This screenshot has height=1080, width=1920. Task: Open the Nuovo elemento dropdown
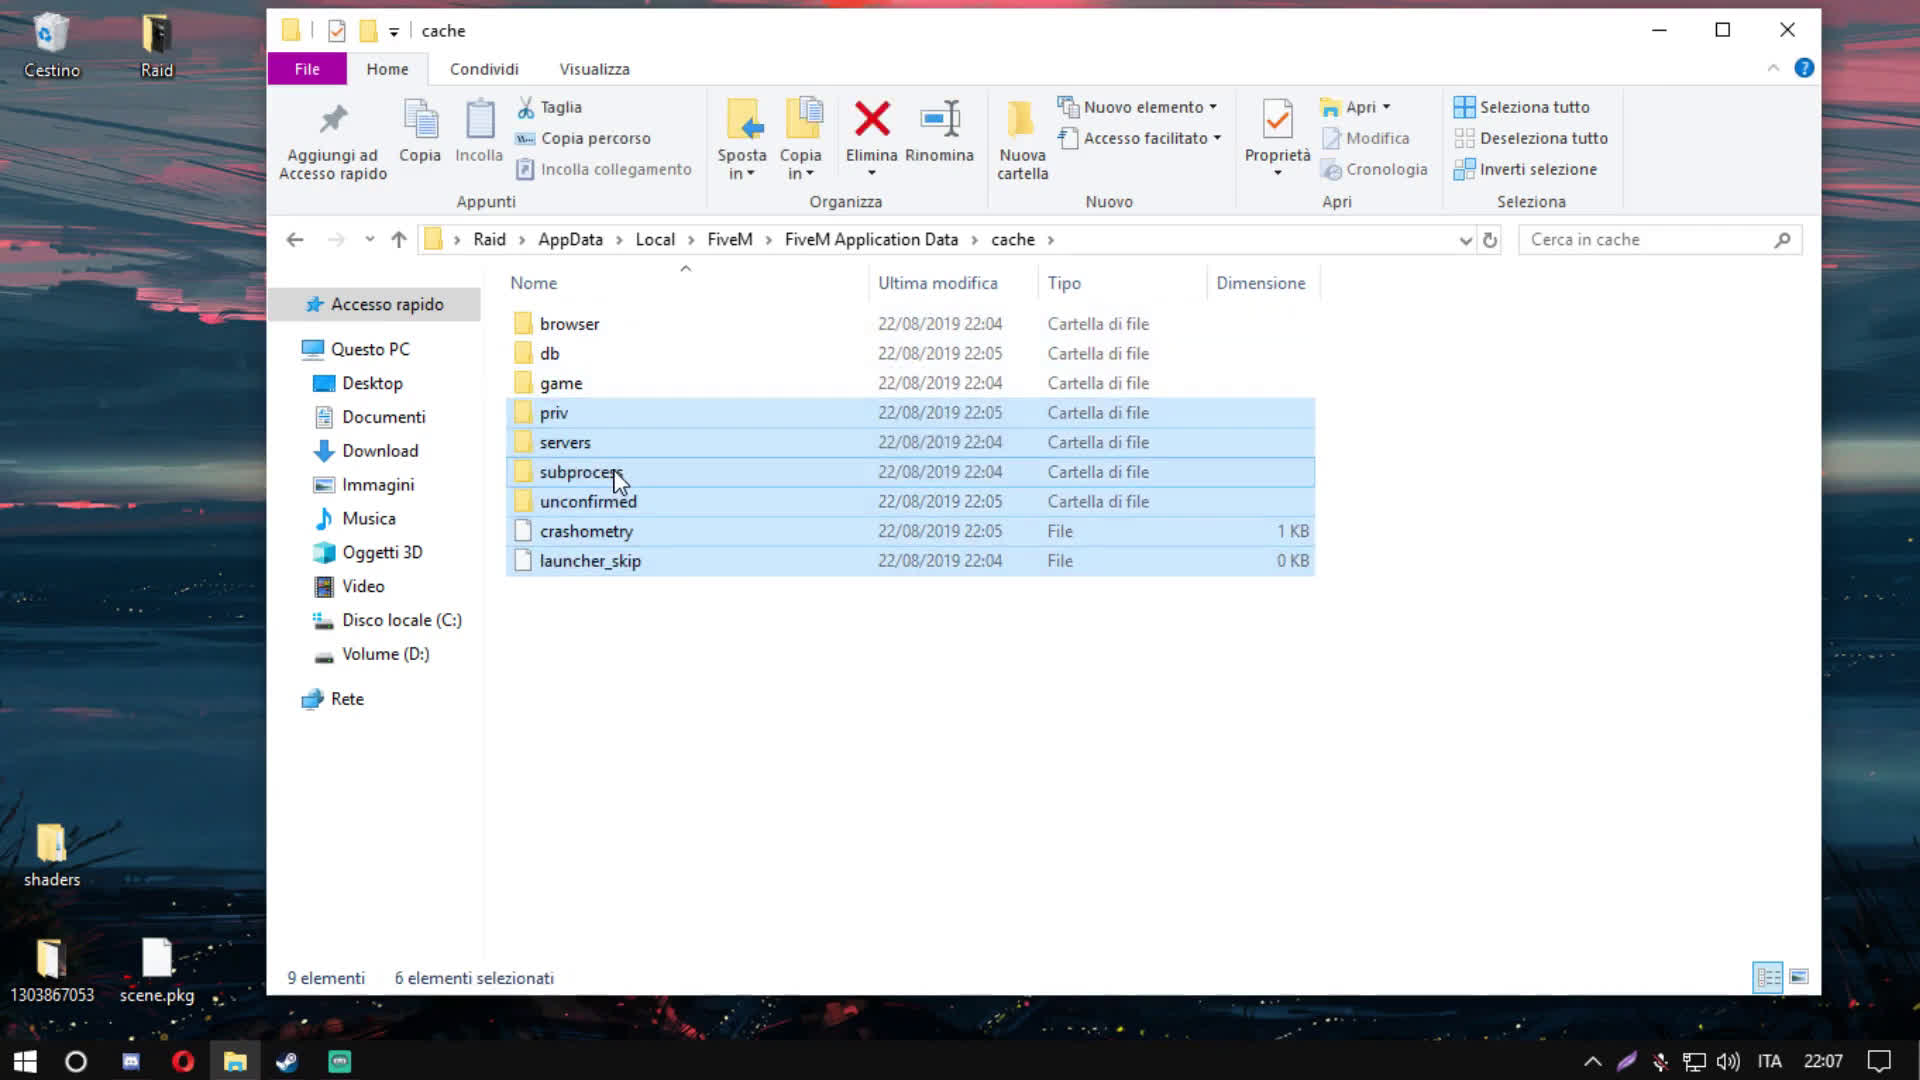tap(1137, 107)
